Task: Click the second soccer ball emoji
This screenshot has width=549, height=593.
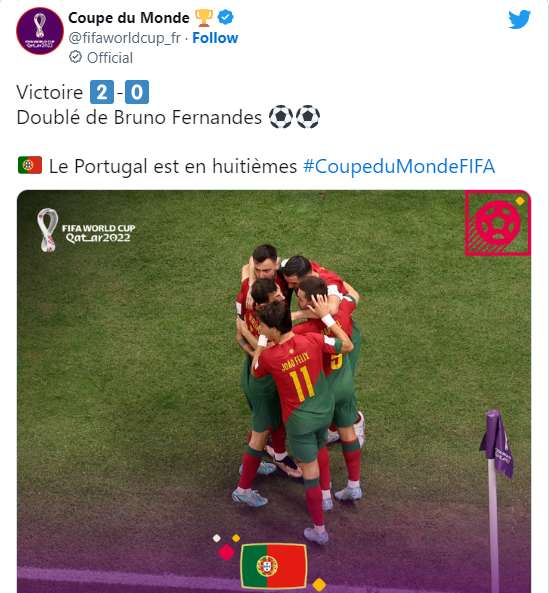Action: pos(308,117)
